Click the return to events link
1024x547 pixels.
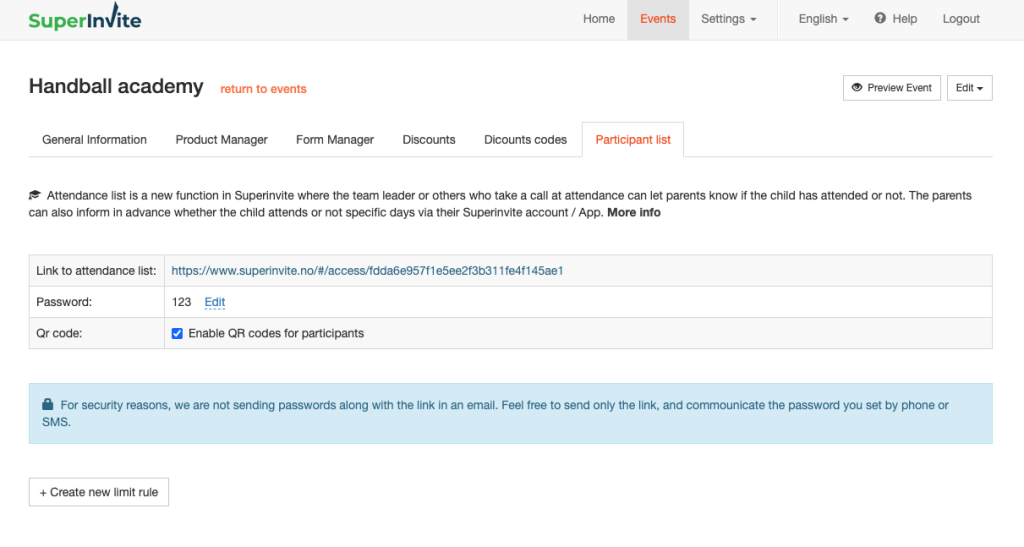(x=263, y=89)
